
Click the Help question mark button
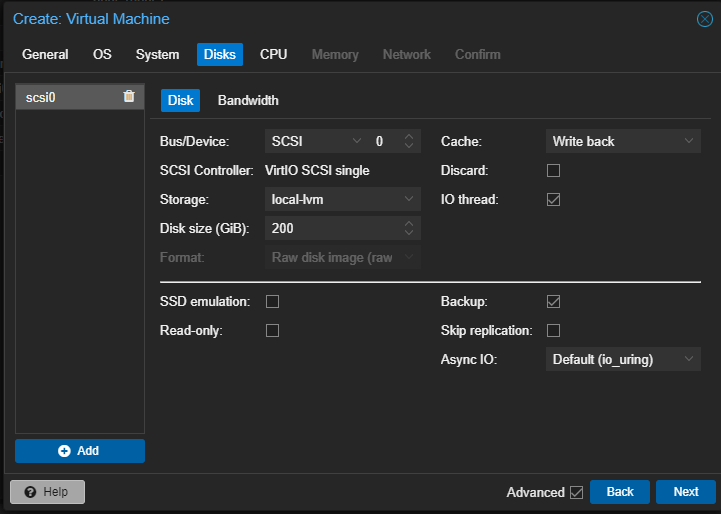click(47, 492)
